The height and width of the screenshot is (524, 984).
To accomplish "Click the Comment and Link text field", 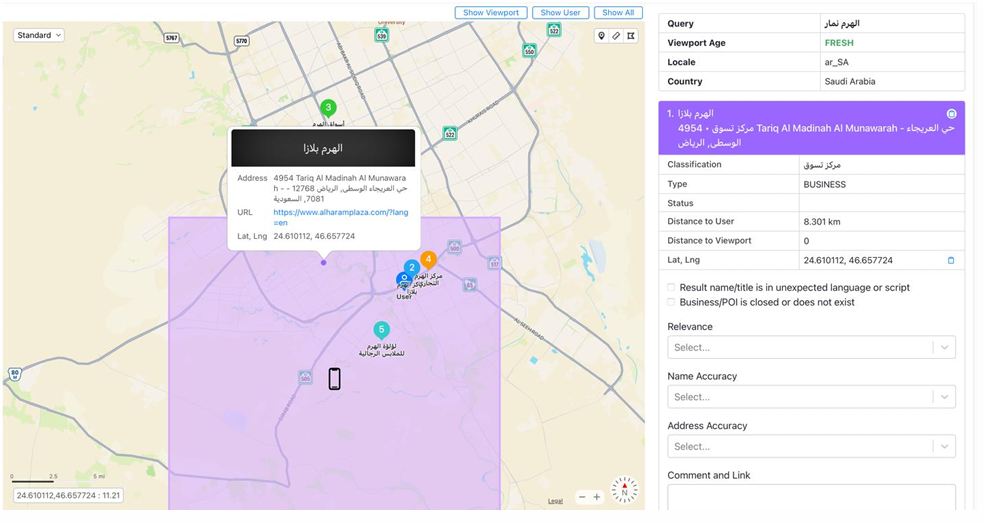I will (x=811, y=497).
